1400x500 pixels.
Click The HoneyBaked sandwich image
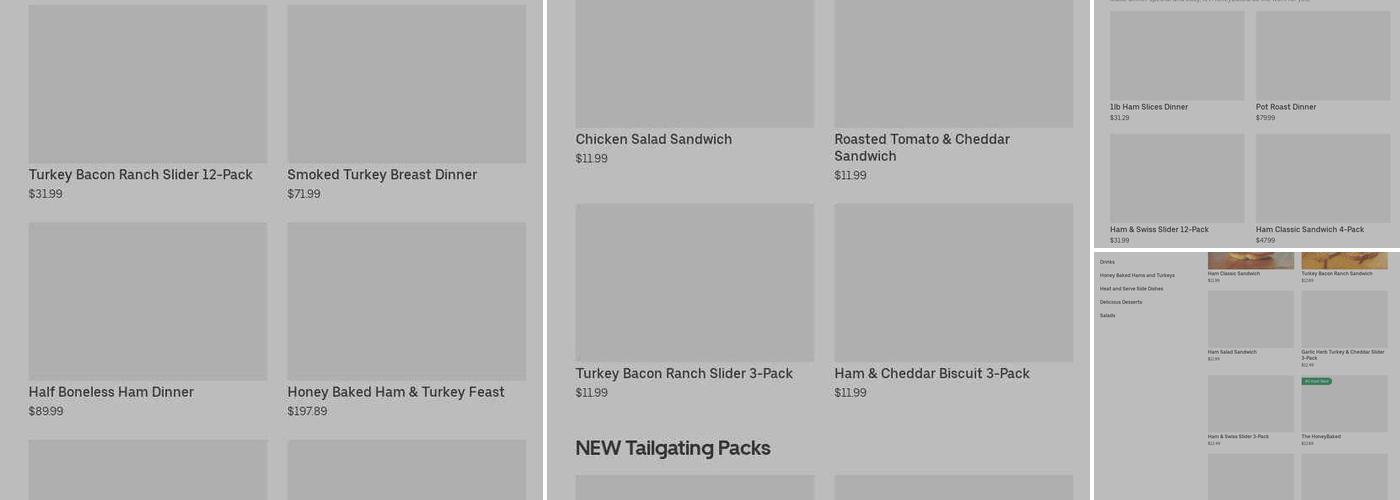click(1344, 404)
